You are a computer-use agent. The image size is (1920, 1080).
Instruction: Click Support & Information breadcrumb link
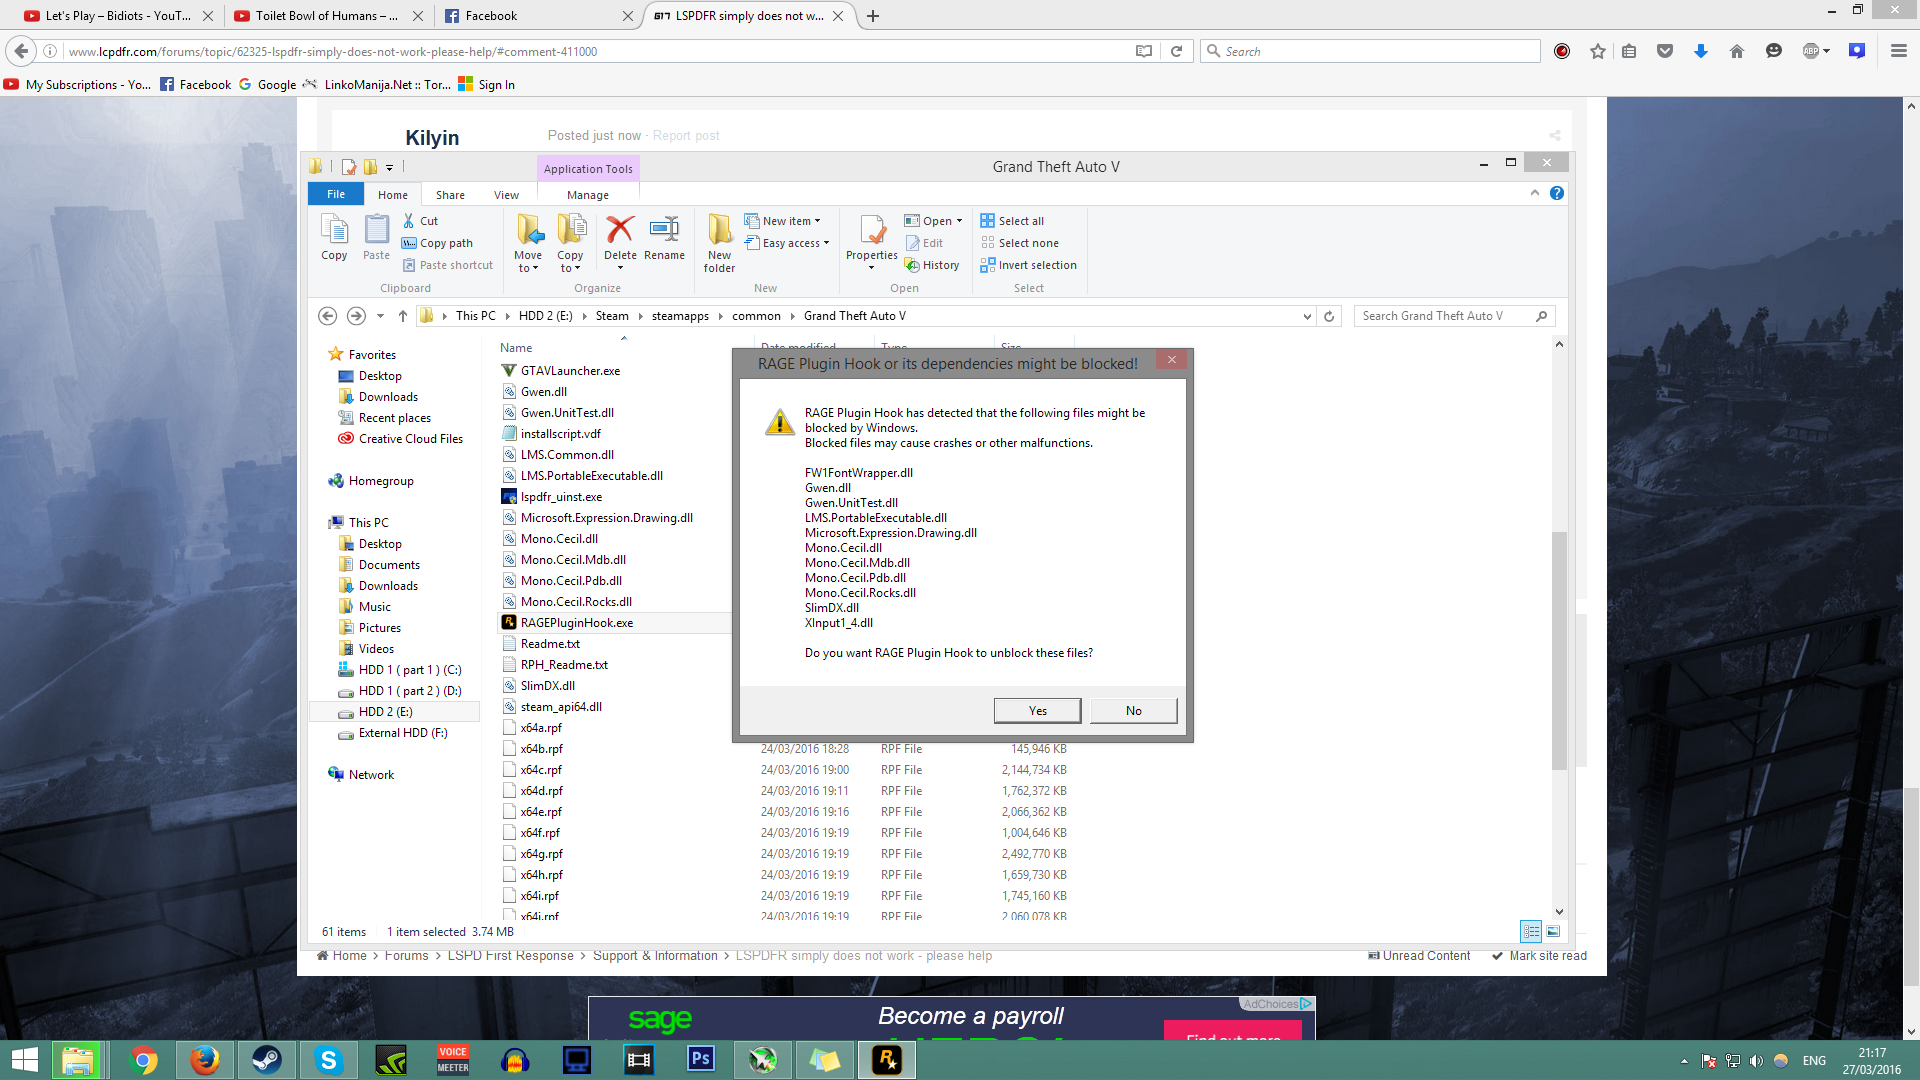pos(655,956)
